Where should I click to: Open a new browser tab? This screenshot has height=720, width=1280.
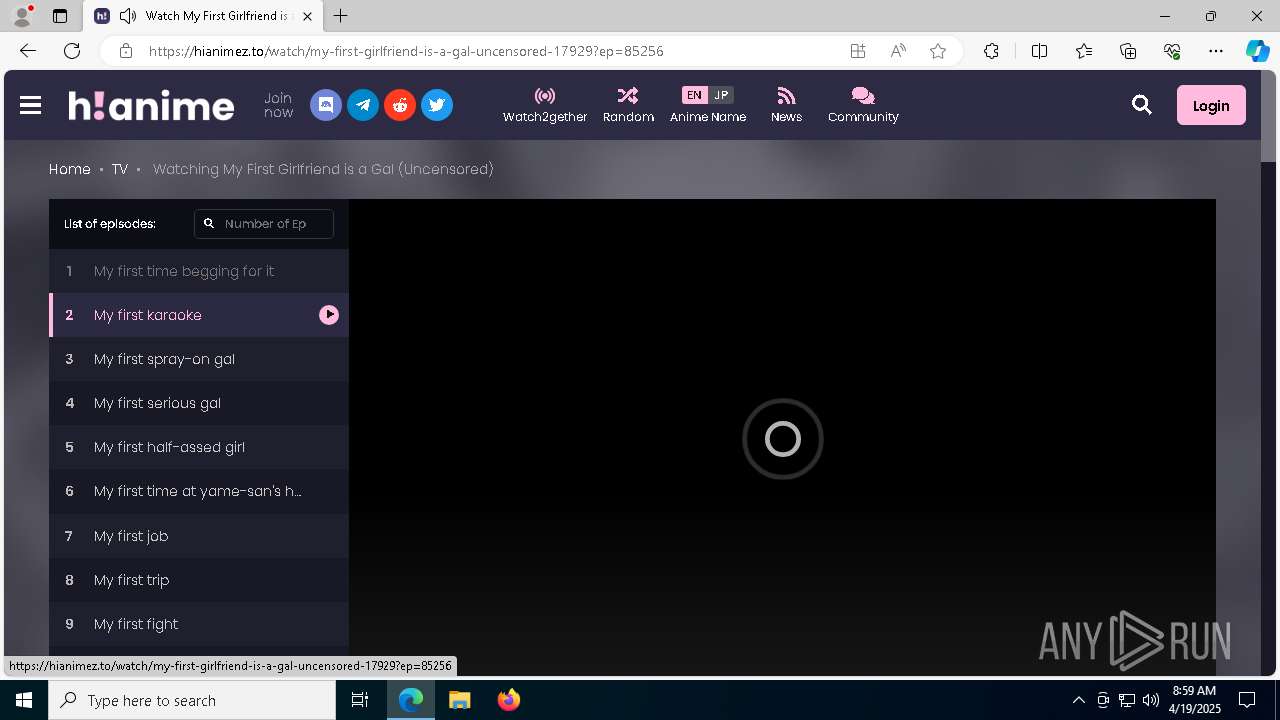(x=340, y=16)
